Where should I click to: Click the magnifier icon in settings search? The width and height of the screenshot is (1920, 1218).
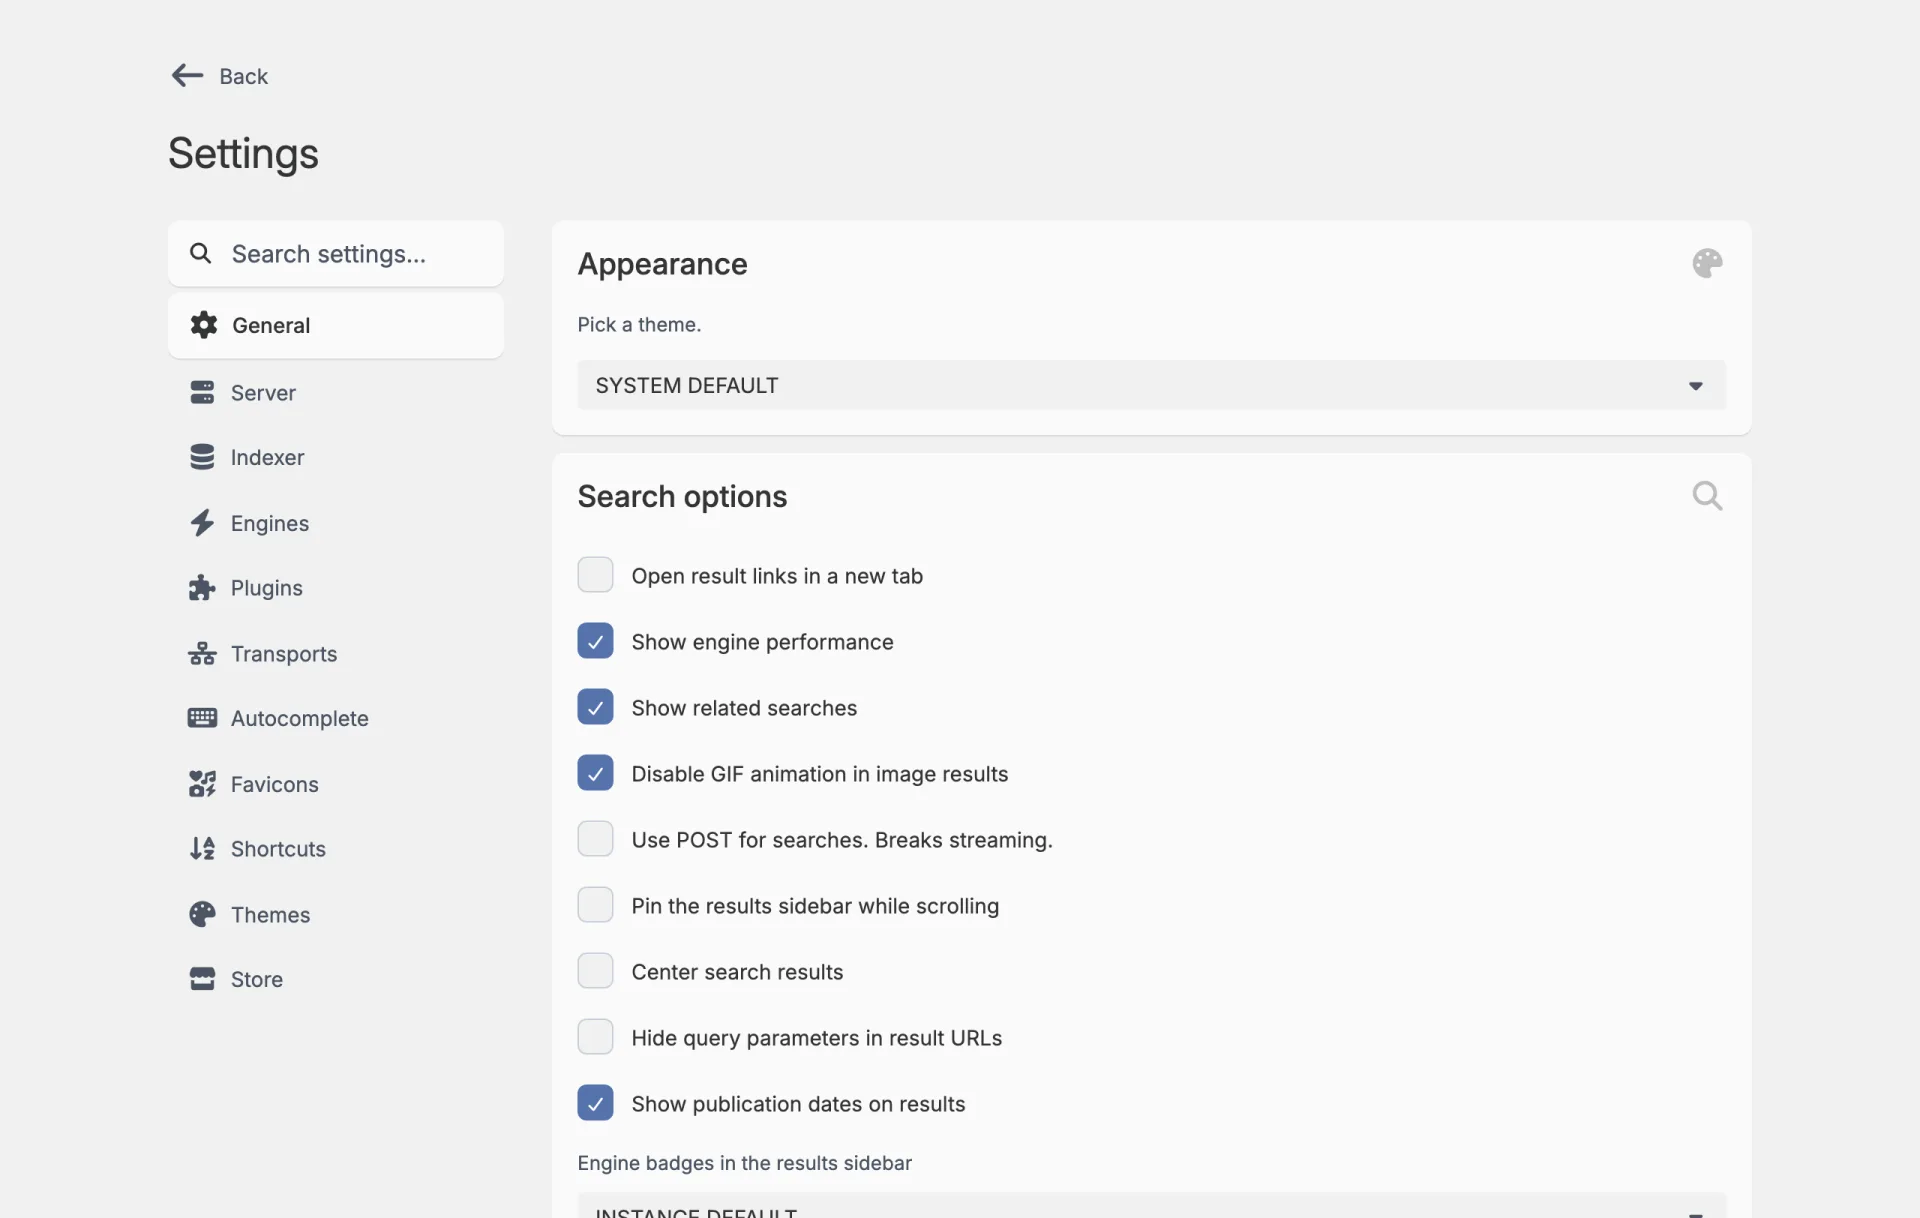point(201,254)
